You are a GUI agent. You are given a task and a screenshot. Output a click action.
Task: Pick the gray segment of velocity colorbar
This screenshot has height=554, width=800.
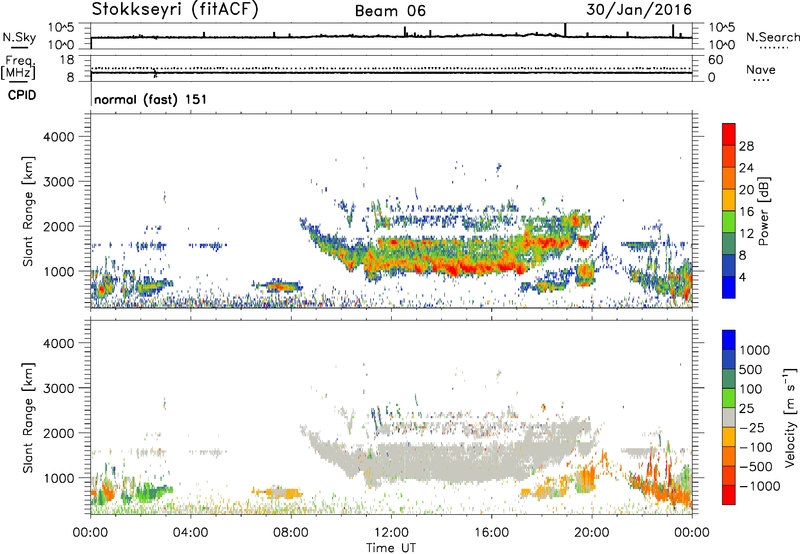[x=729, y=418]
